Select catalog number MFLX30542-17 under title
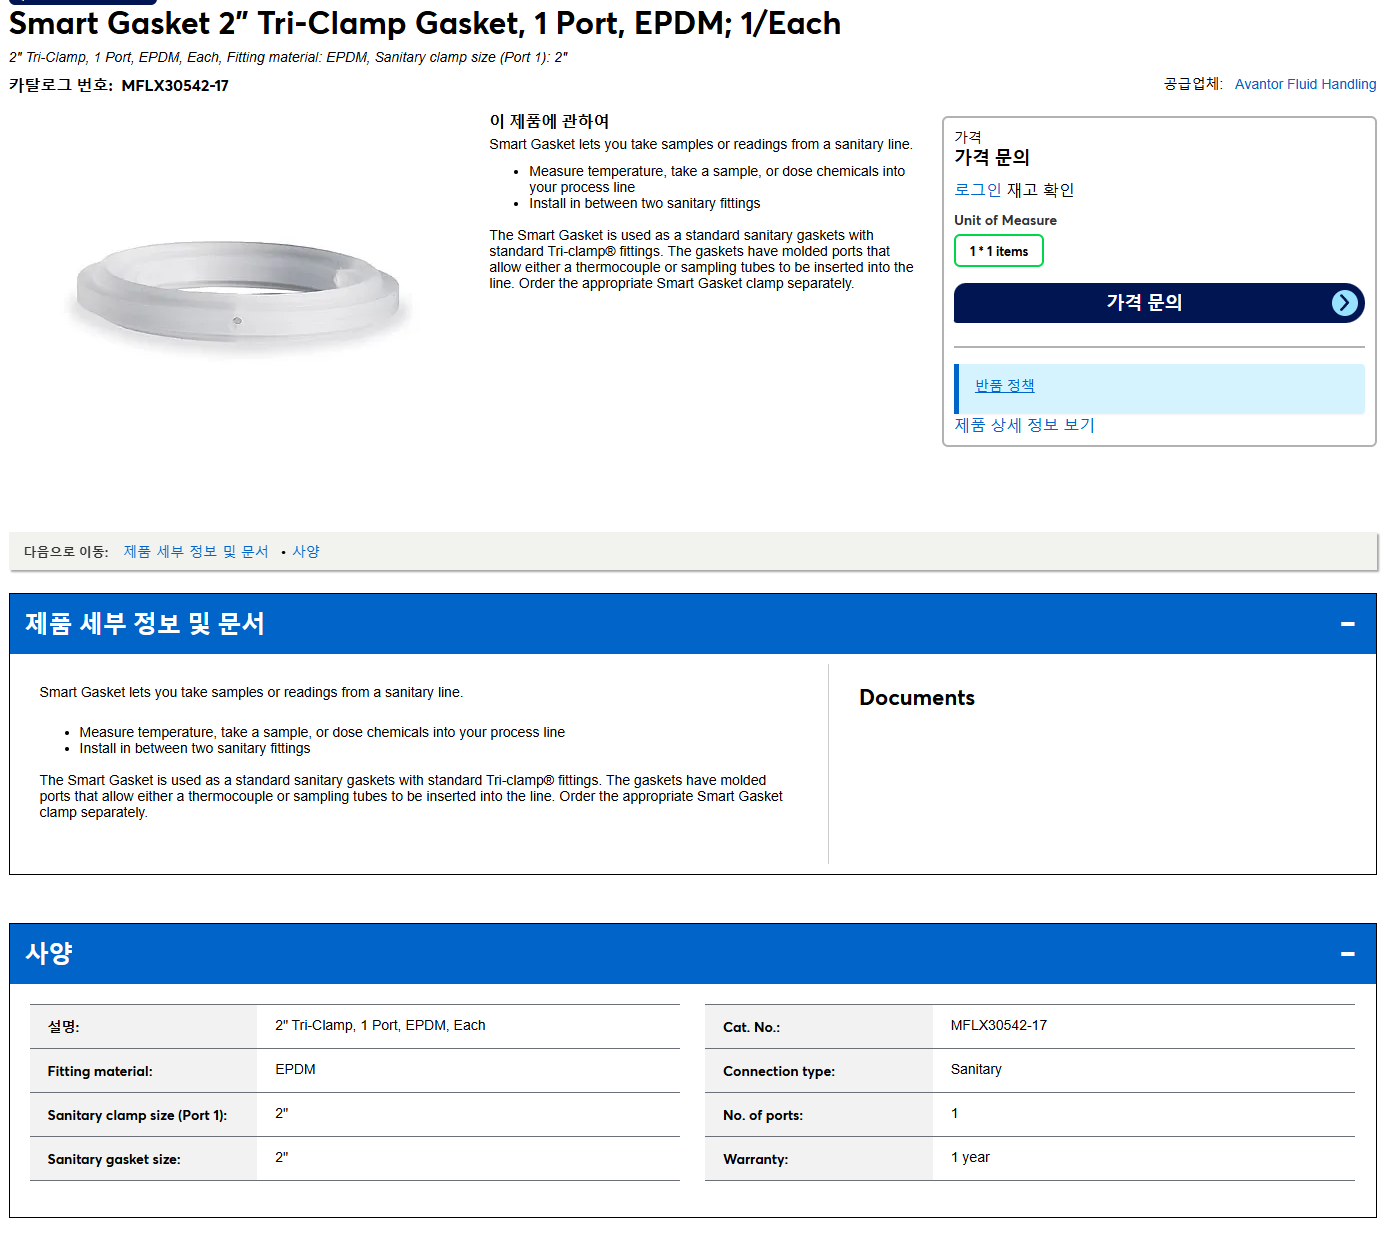This screenshot has height=1238, width=1384. click(x=175, y=86)
